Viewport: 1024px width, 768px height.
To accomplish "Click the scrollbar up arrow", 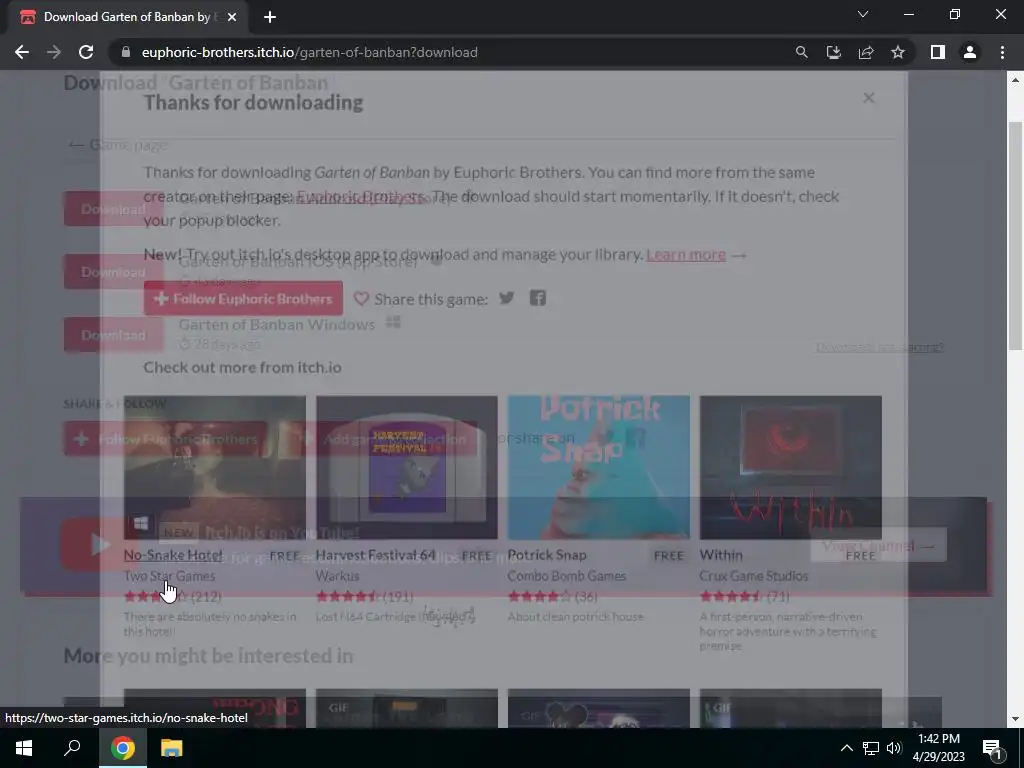I will tap(1014, 80).
